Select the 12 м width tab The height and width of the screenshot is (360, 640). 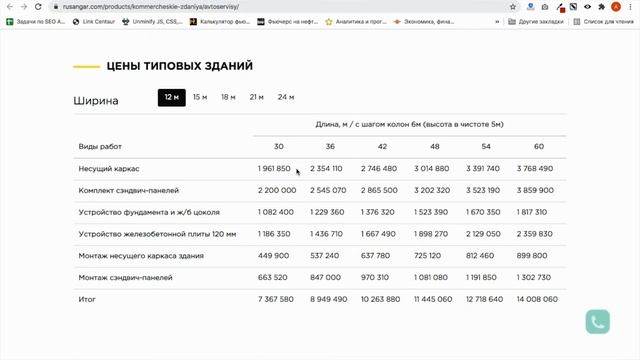(x=171, y=98)
